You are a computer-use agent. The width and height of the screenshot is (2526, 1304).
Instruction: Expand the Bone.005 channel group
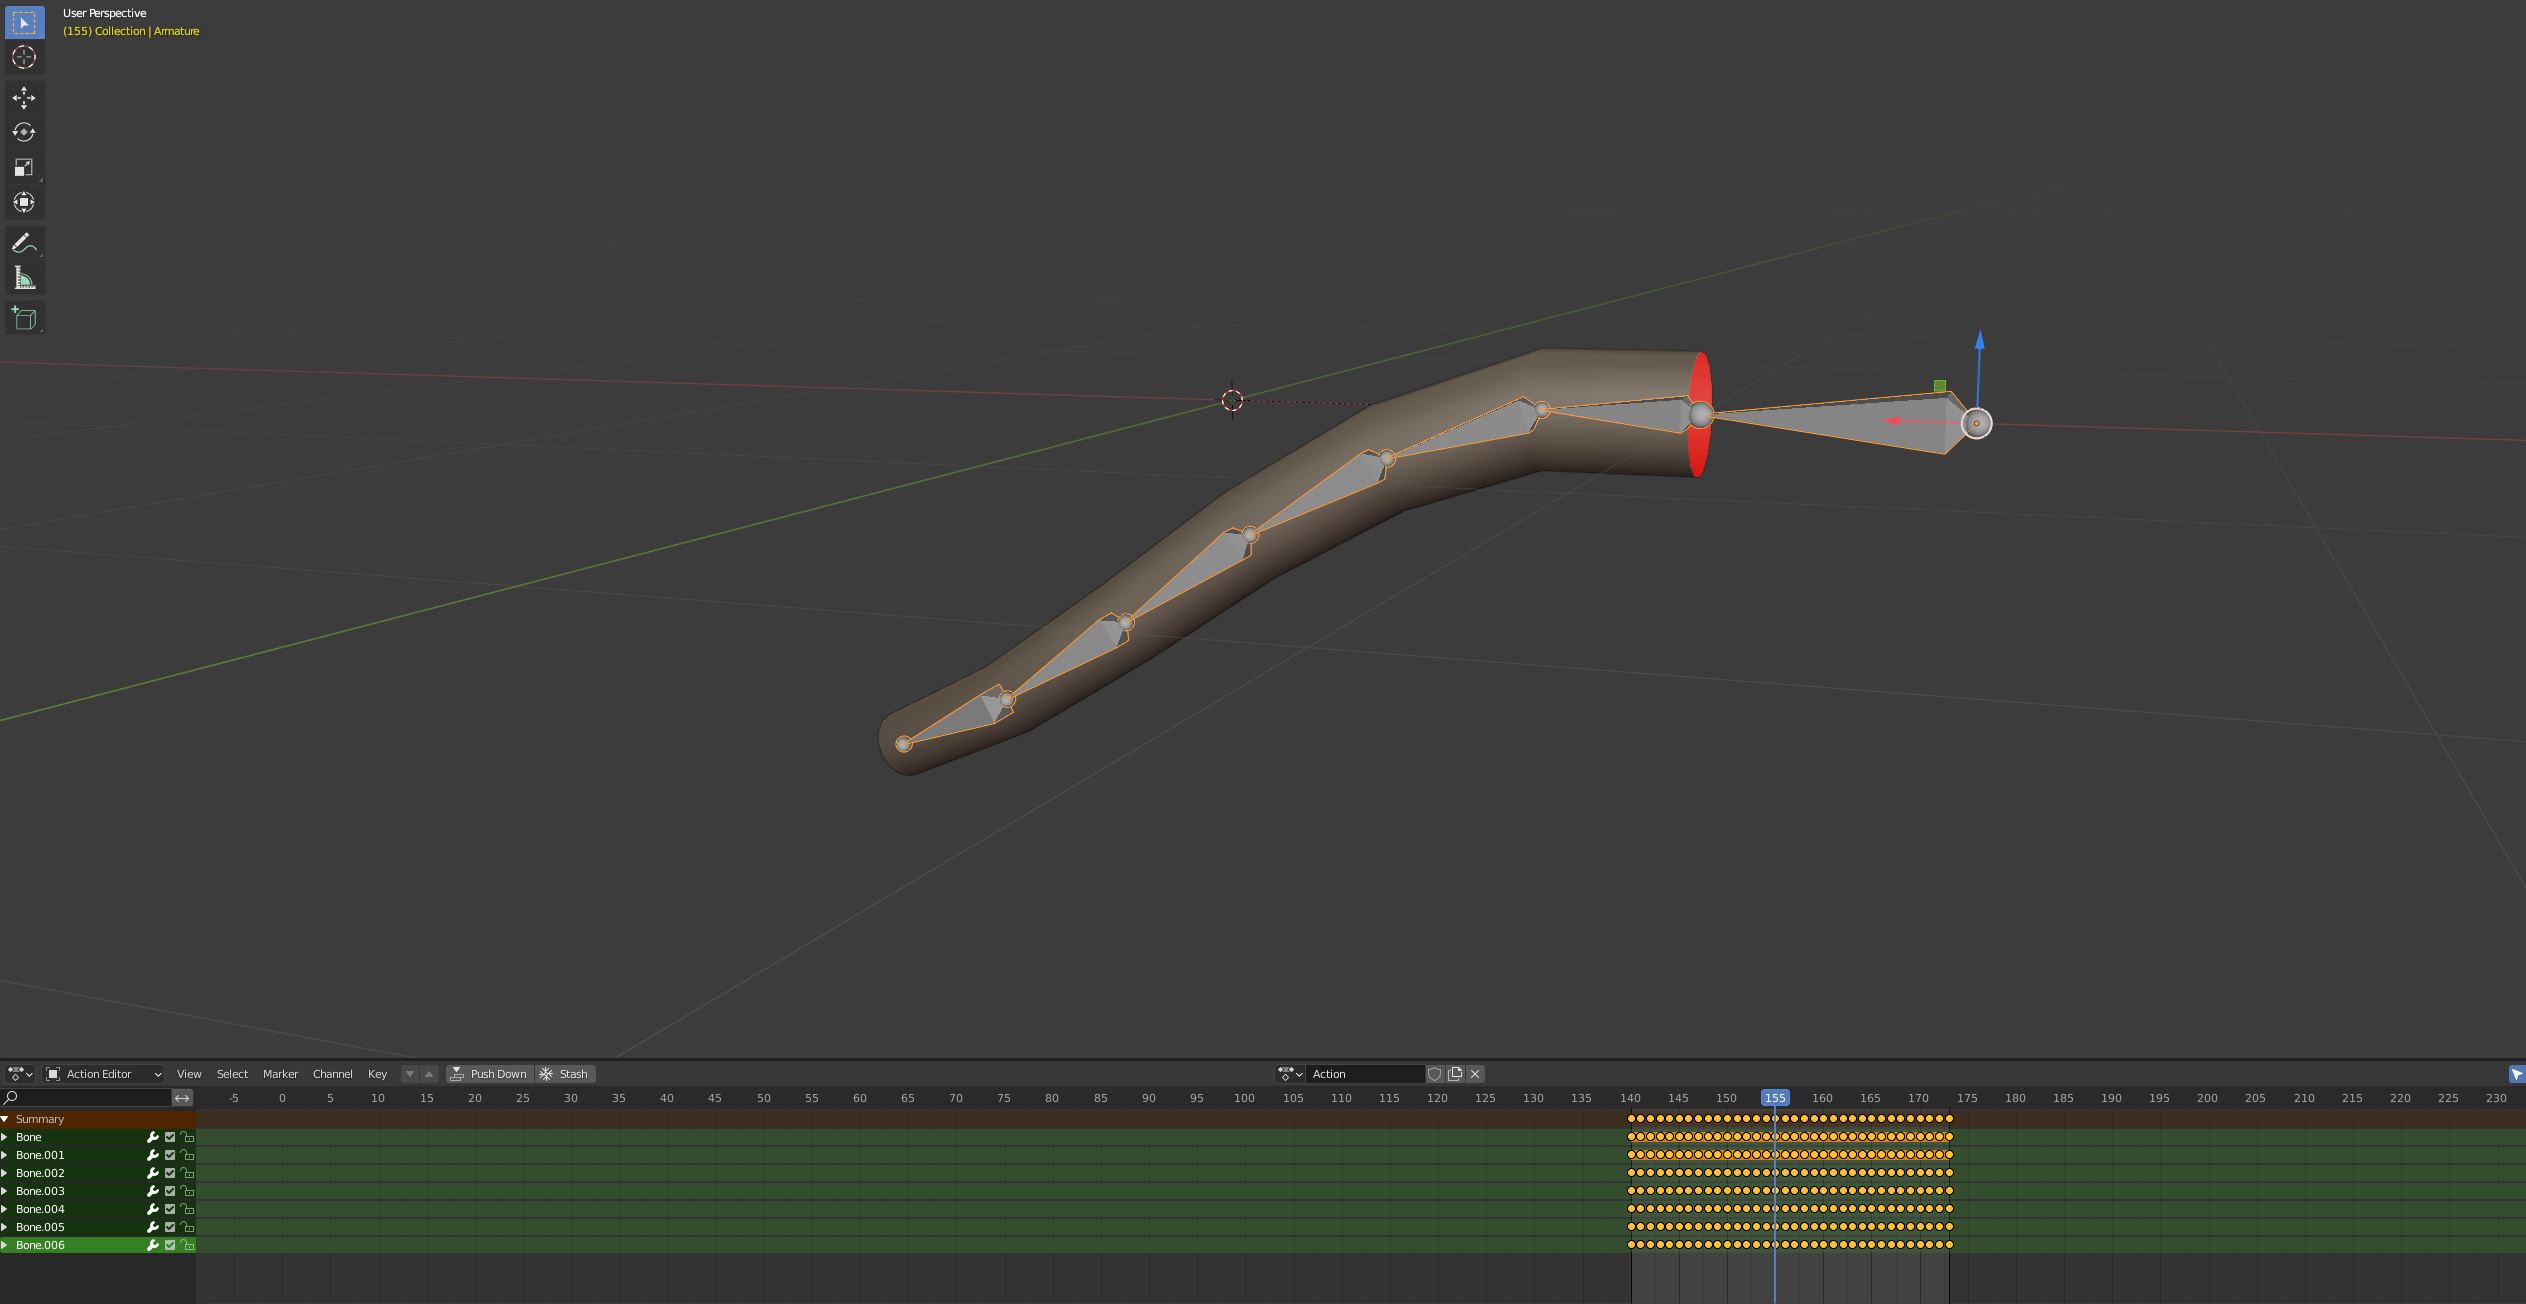[x=5, y=1227]
